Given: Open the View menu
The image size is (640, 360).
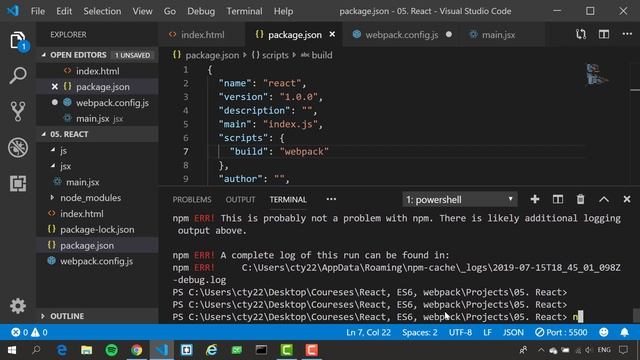Looking at the screenshot, I should (x=142, y=11).
